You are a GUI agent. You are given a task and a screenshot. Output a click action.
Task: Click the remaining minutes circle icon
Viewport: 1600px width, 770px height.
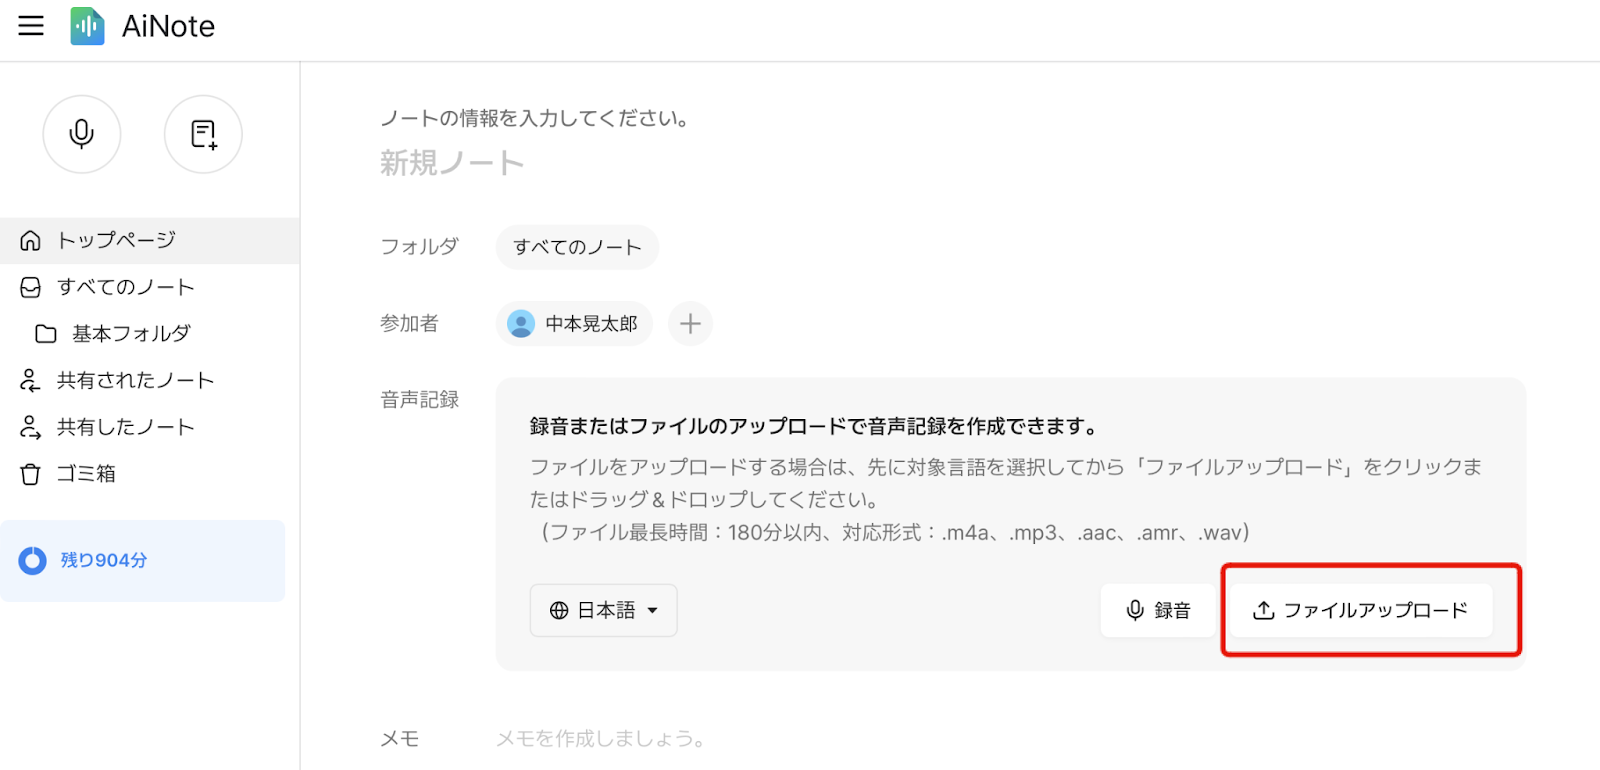[33, 560]
